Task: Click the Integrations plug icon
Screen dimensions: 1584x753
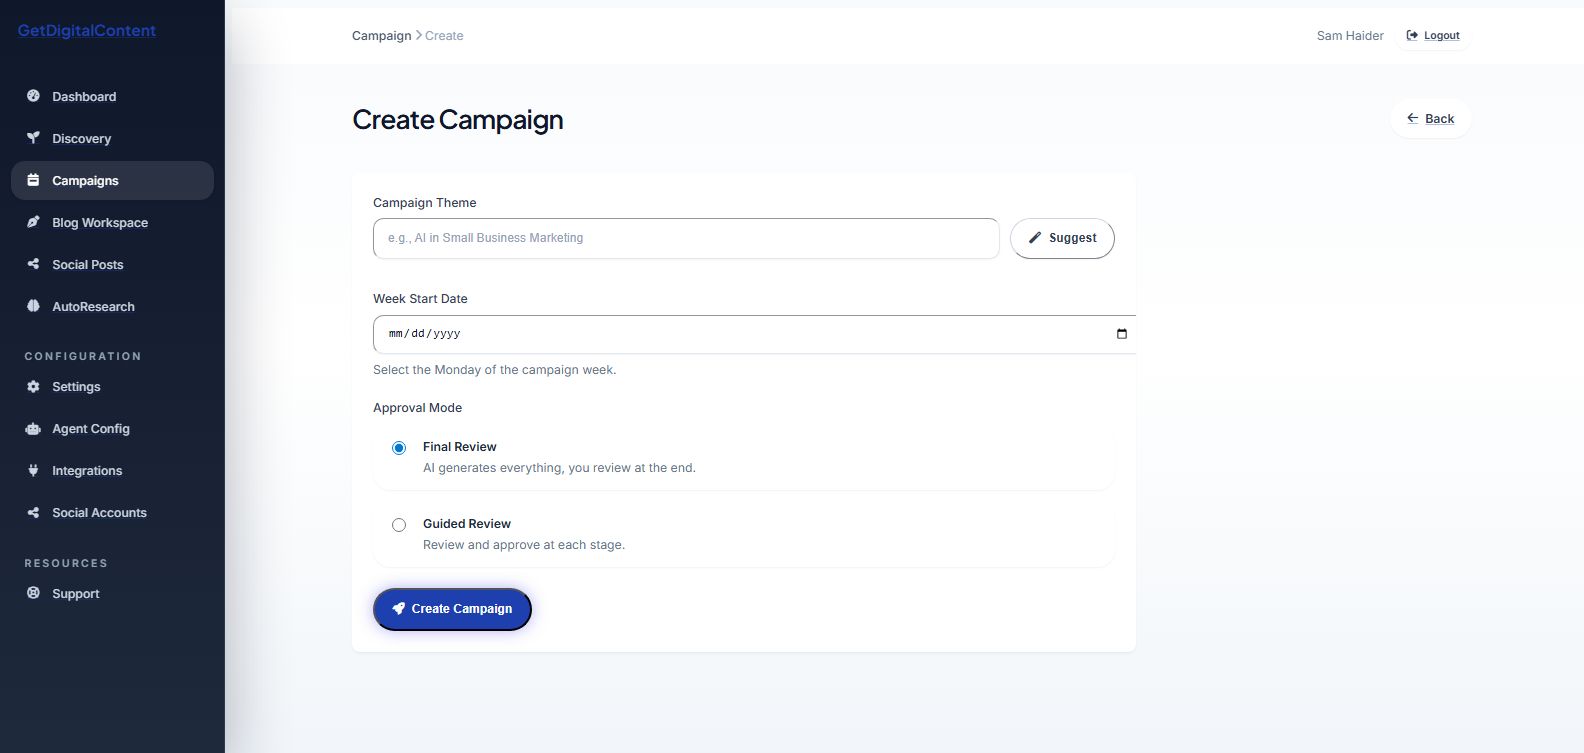Action: click(x=33, y=470)
